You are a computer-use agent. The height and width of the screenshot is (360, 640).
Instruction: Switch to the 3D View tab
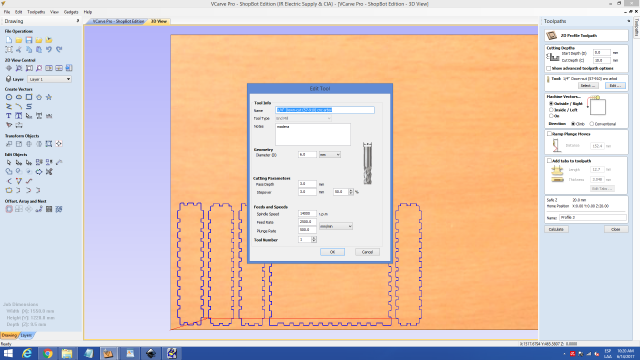click(159, 21)
